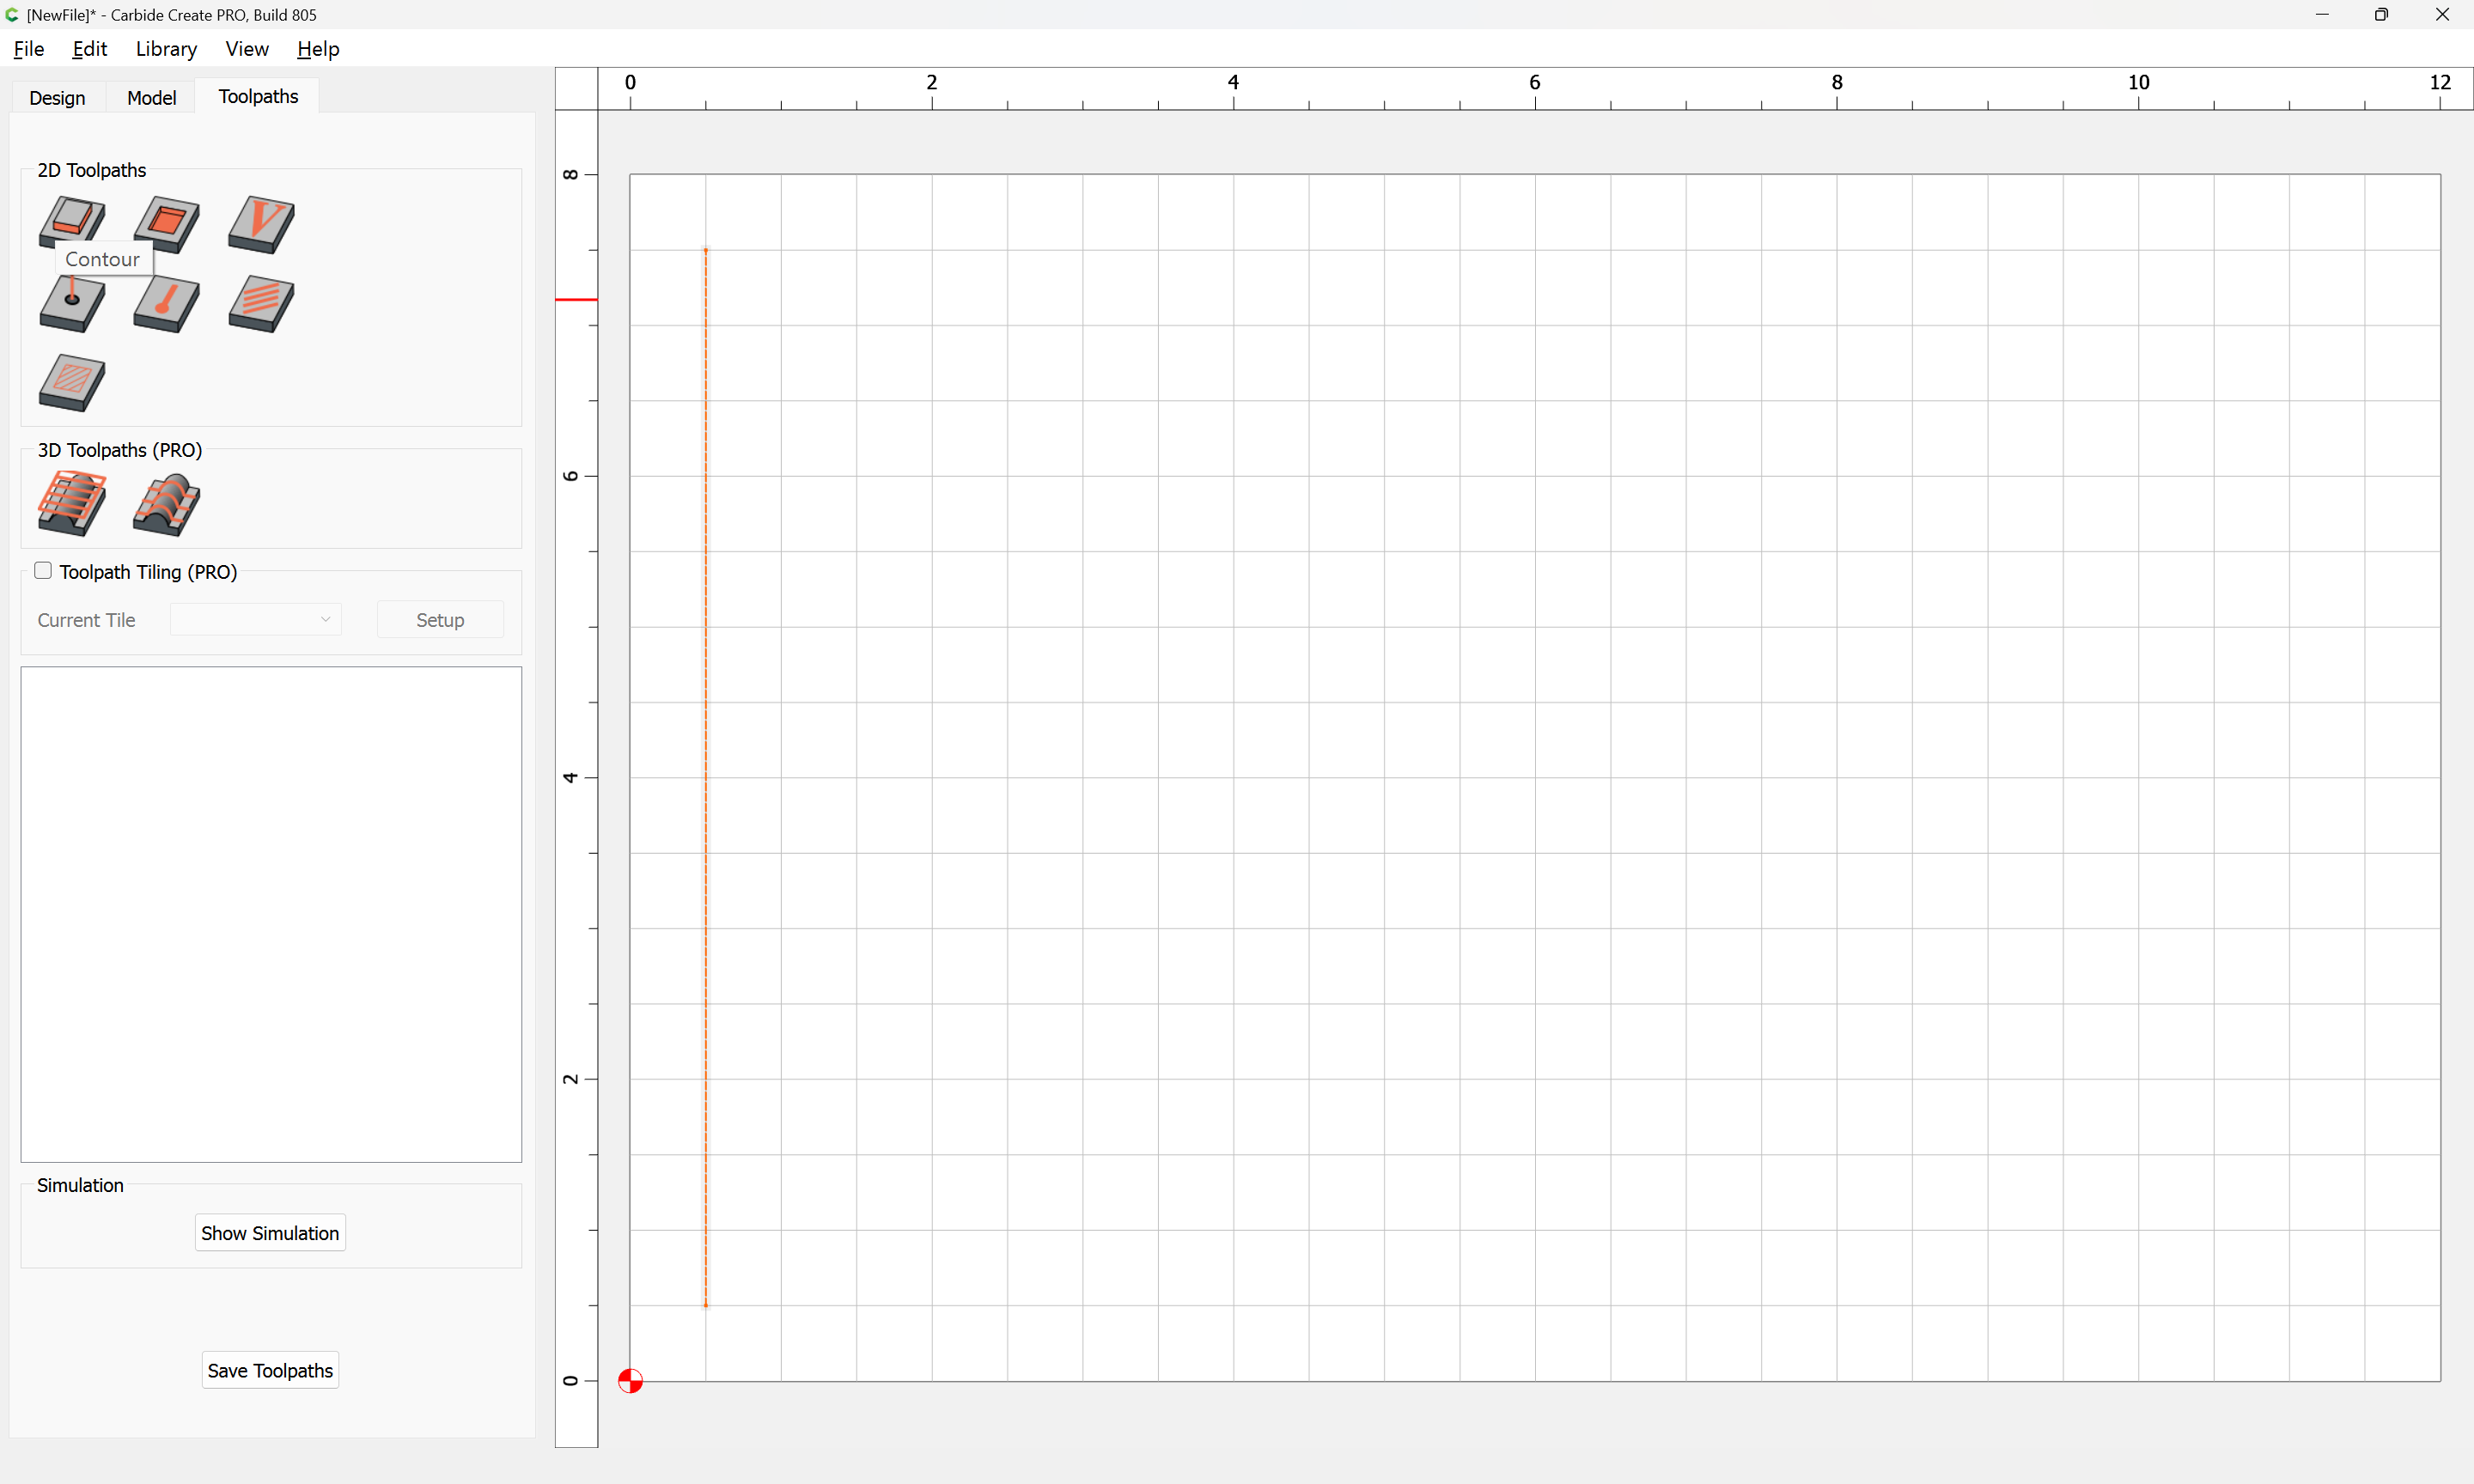Select the VCarve toolpath icon
This screenshot has width=2474, height=1484.
[x=261, y=224]
